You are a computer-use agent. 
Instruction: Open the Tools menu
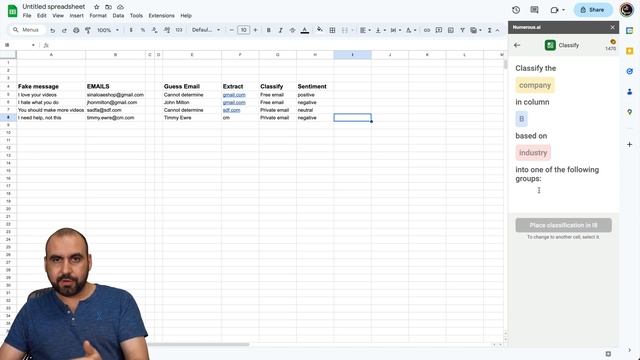coord(136,16)
